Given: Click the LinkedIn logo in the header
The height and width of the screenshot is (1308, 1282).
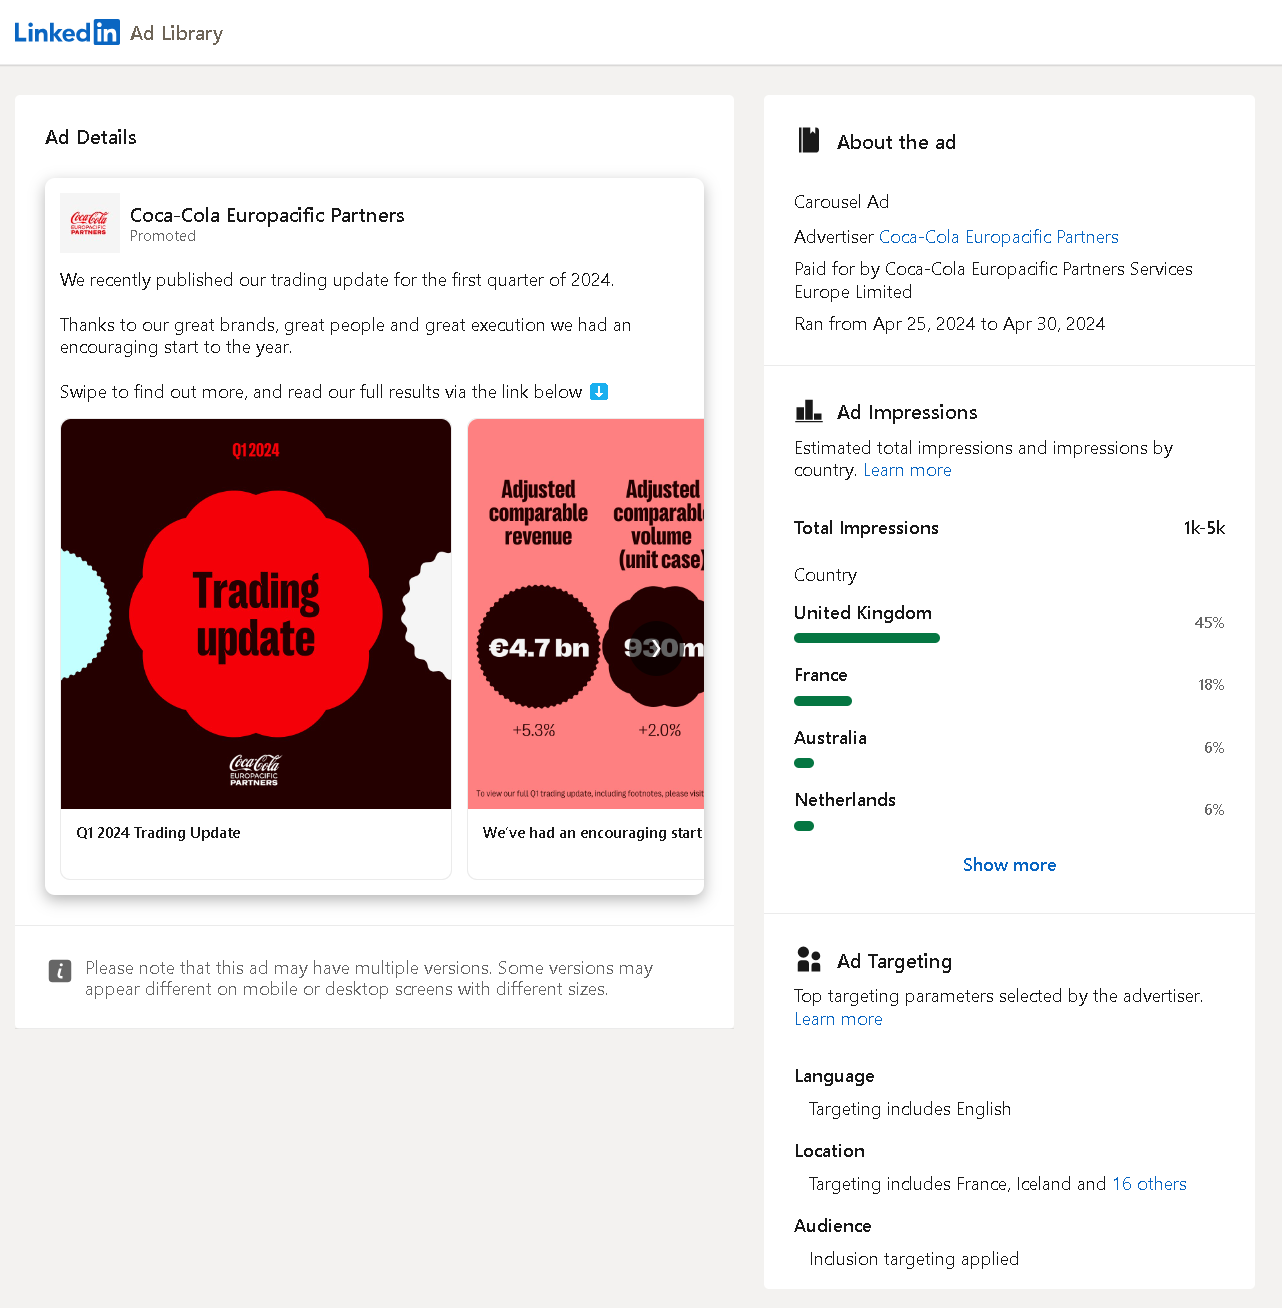Looking at the screenshot, I should tap(66, 31).
